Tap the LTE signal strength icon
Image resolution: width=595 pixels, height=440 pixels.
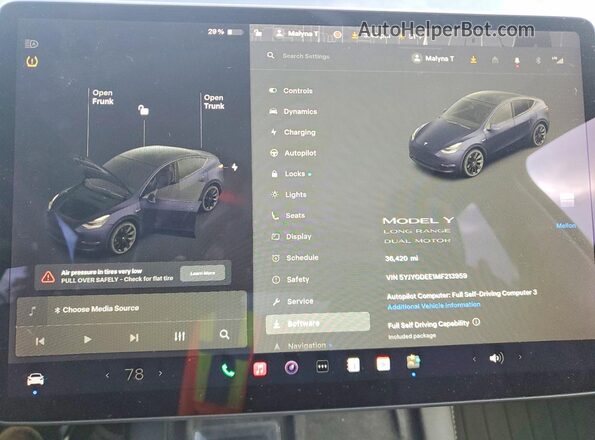pyautogui.click(x=557, y=60)
